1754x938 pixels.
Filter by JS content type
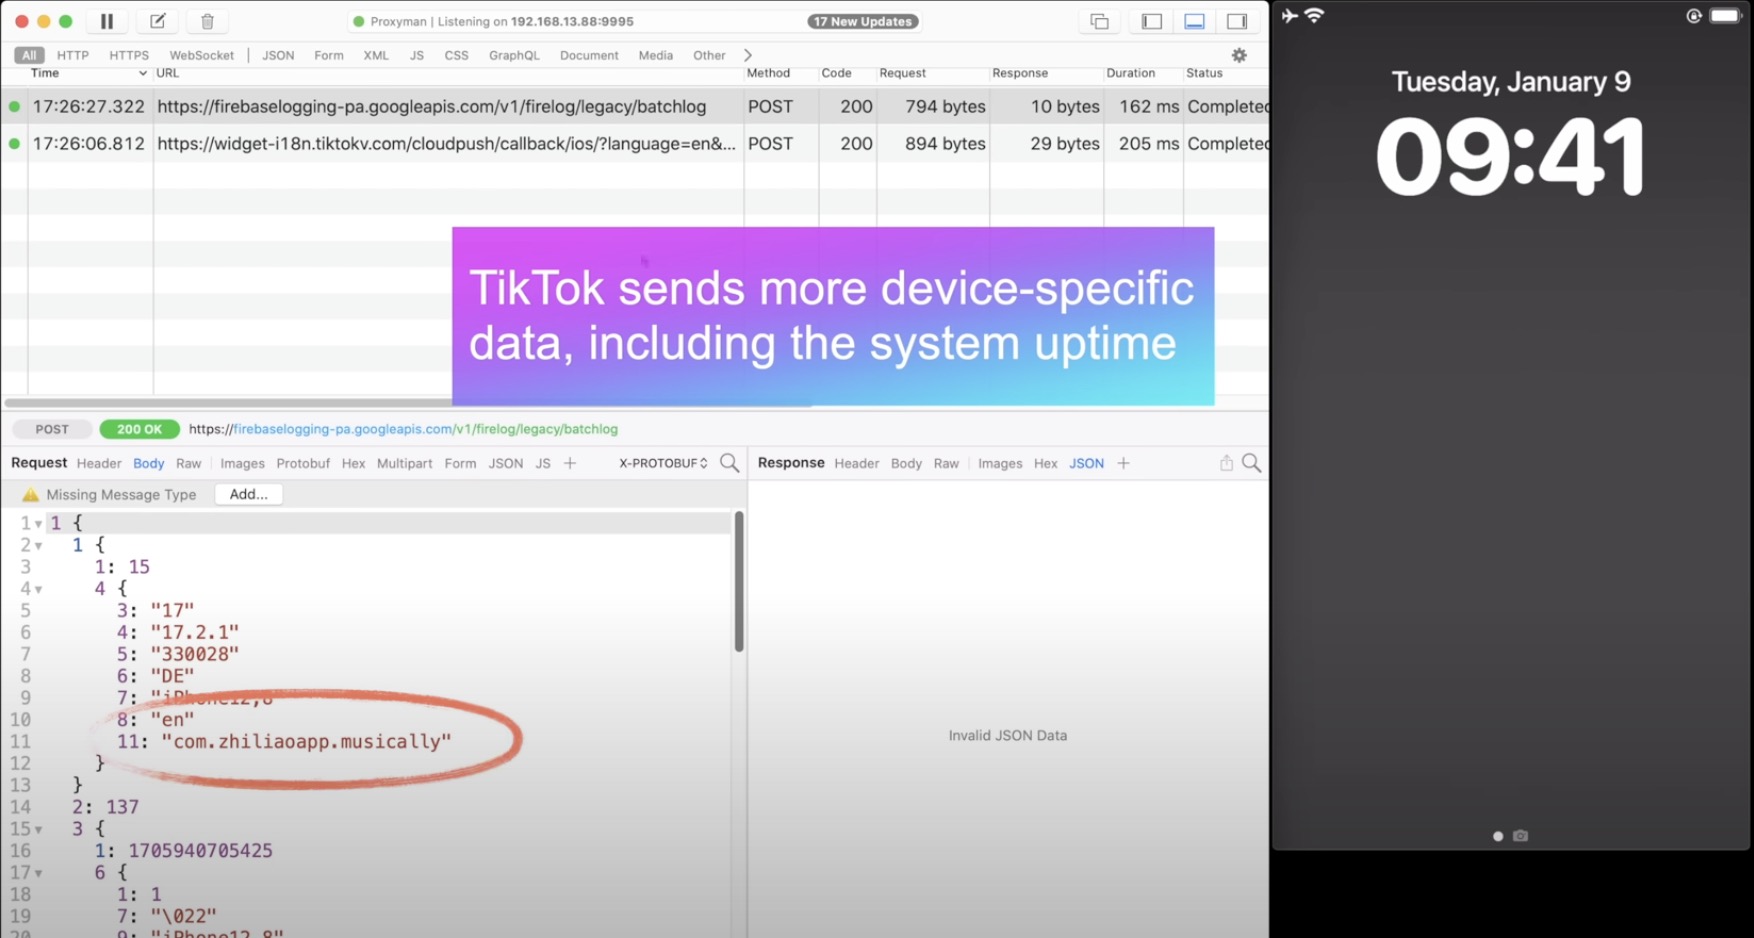click(x=416, y=55)
